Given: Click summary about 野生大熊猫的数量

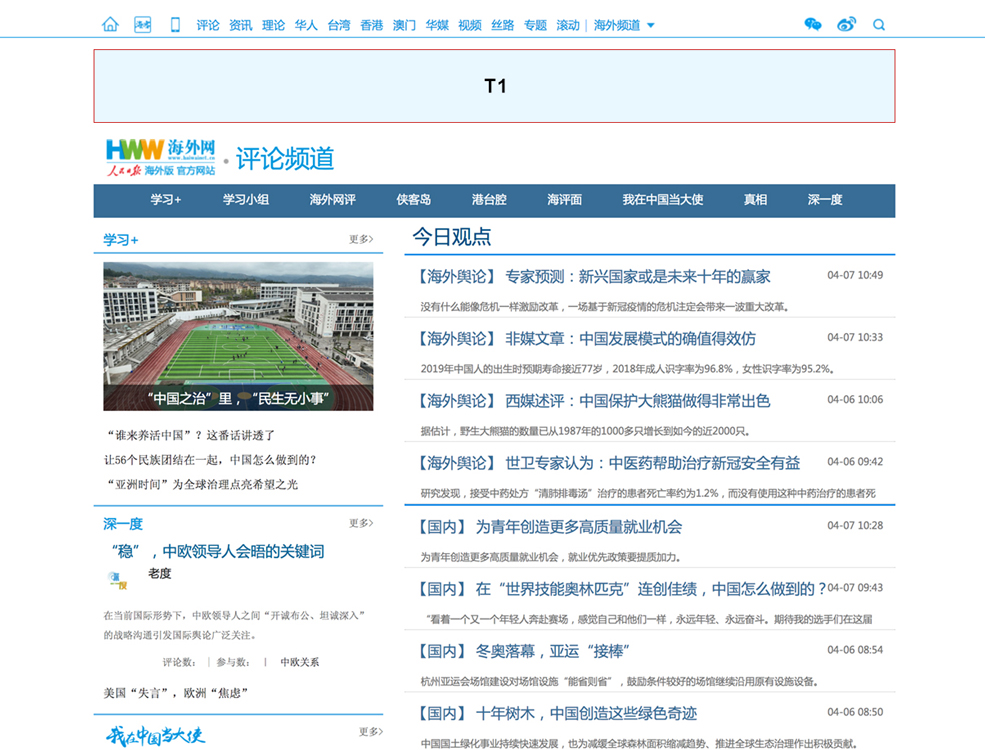Looking at the screenshot, I should click(x=586, y=431).
